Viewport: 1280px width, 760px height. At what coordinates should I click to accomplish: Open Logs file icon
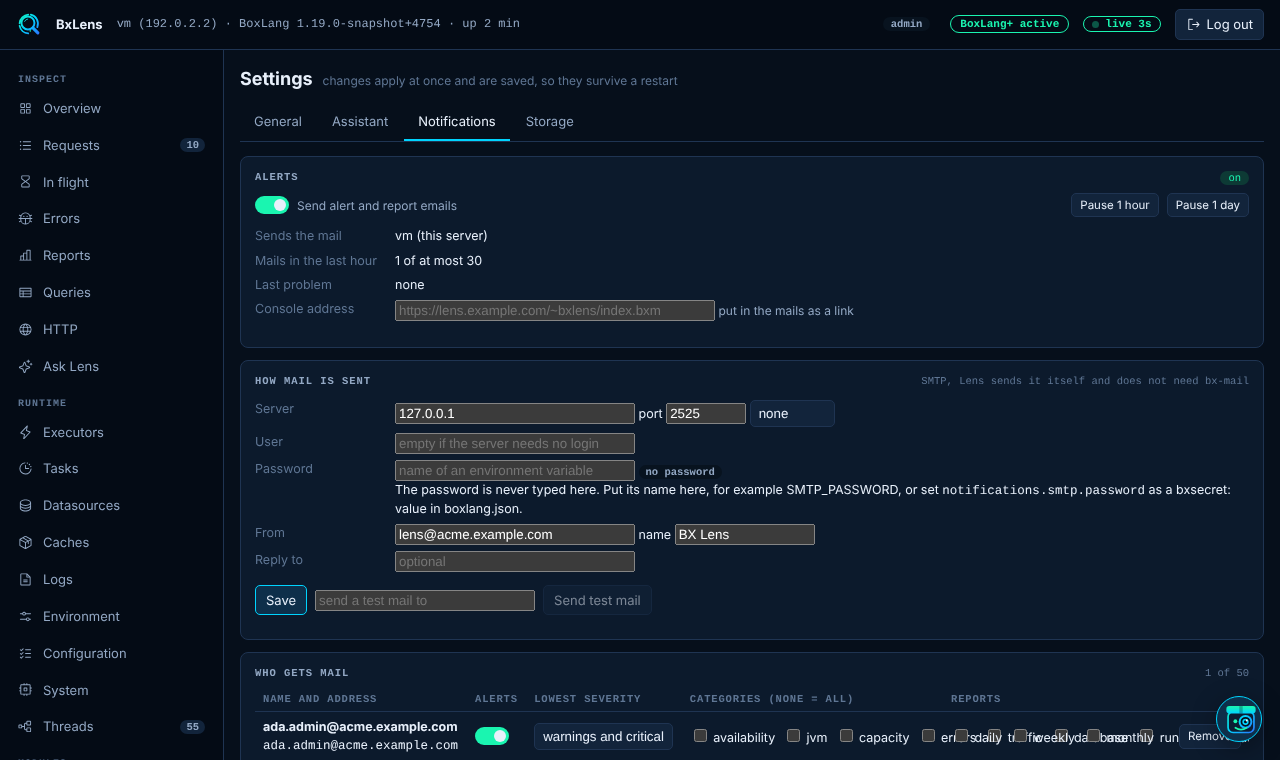[x=26, y=579]
